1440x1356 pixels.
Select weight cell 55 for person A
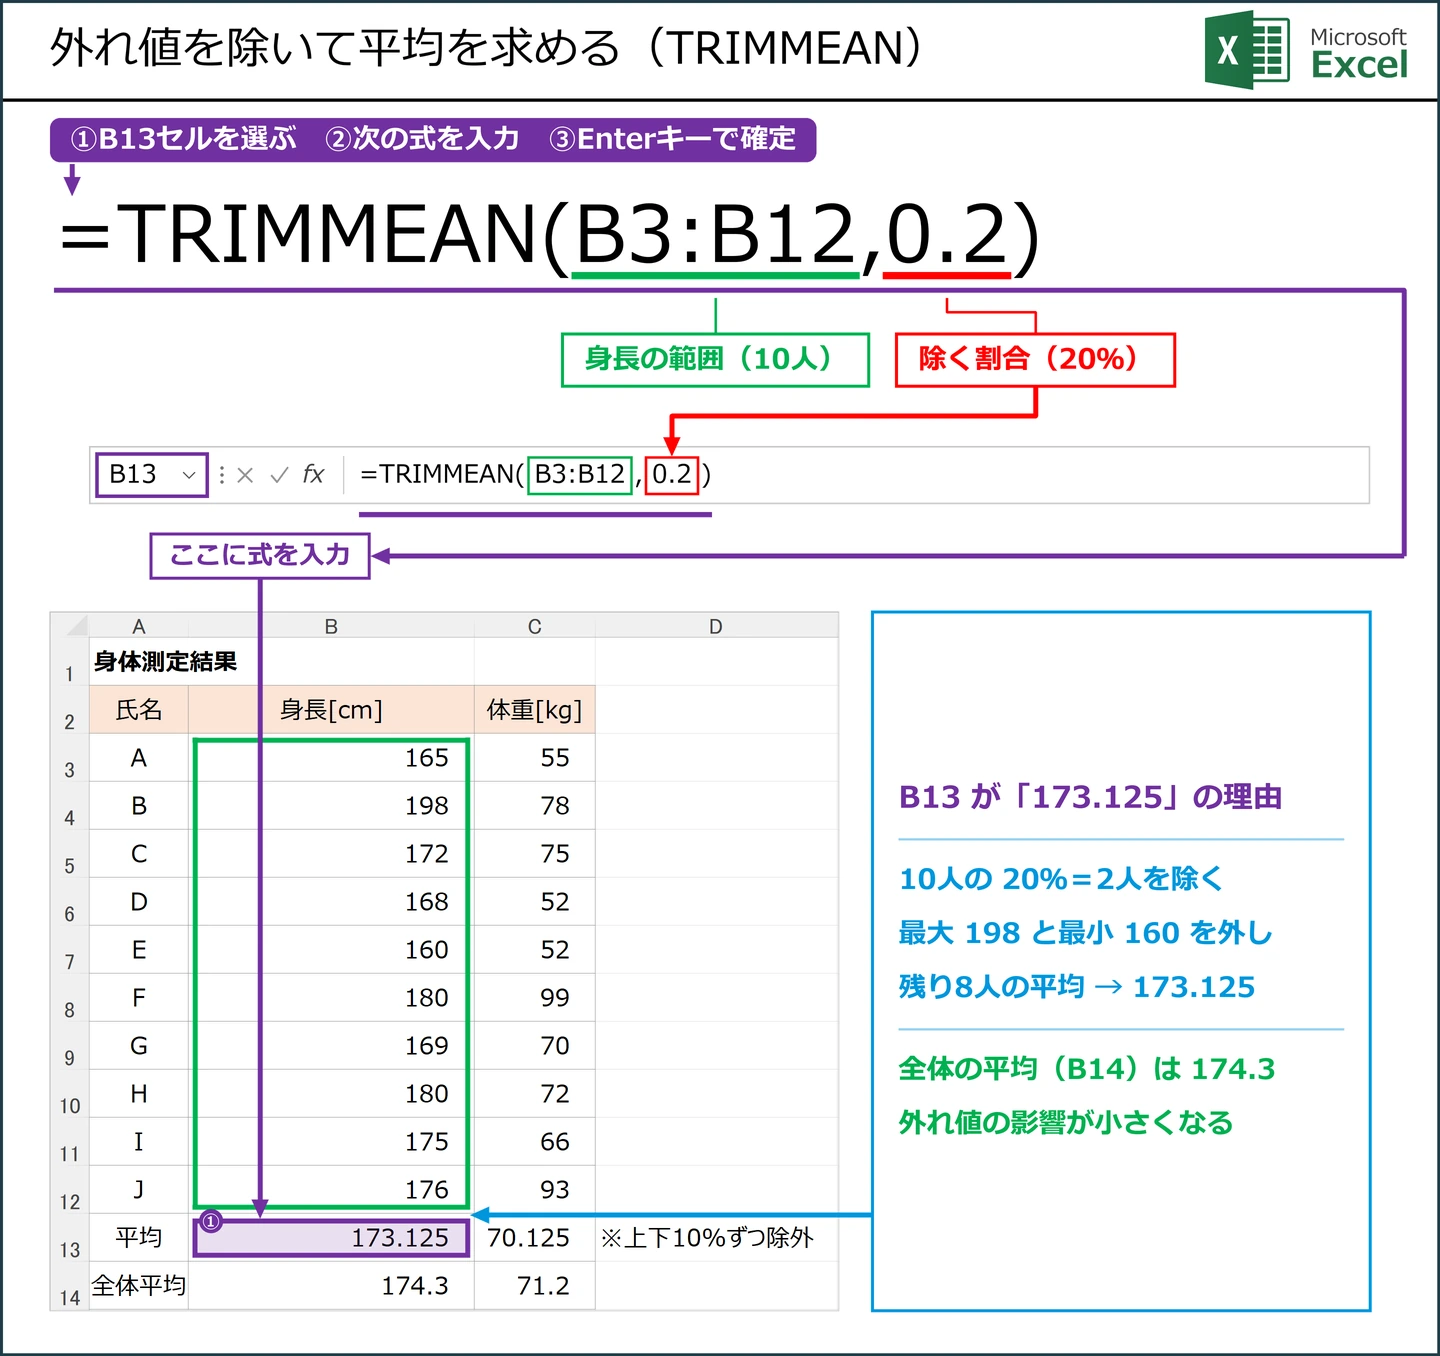point(535,758)
